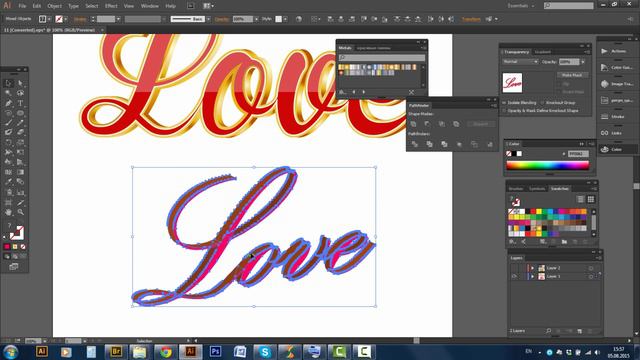640x360 pixels.
Task: Open the File menu
Action: (x=22, y=6)
